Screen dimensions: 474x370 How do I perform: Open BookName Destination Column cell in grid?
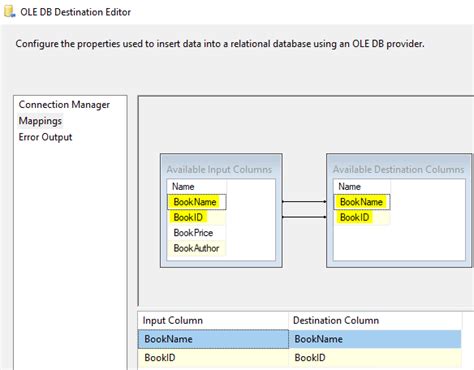coord(375,339)
